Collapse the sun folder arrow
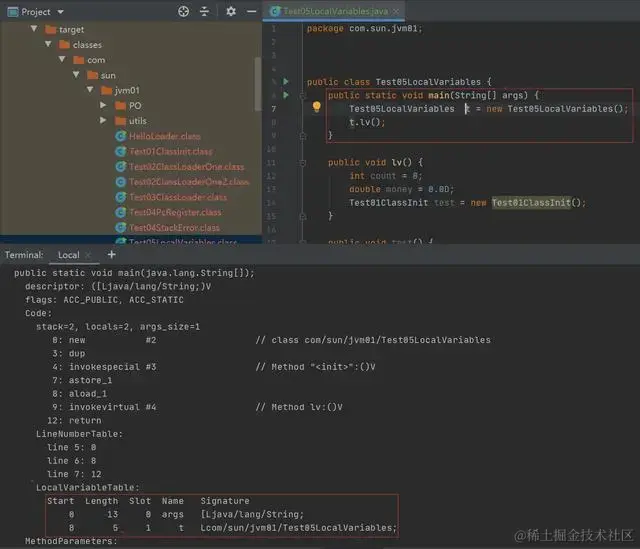This screenshot has height=549, width=640. click(x=76, y=75)
